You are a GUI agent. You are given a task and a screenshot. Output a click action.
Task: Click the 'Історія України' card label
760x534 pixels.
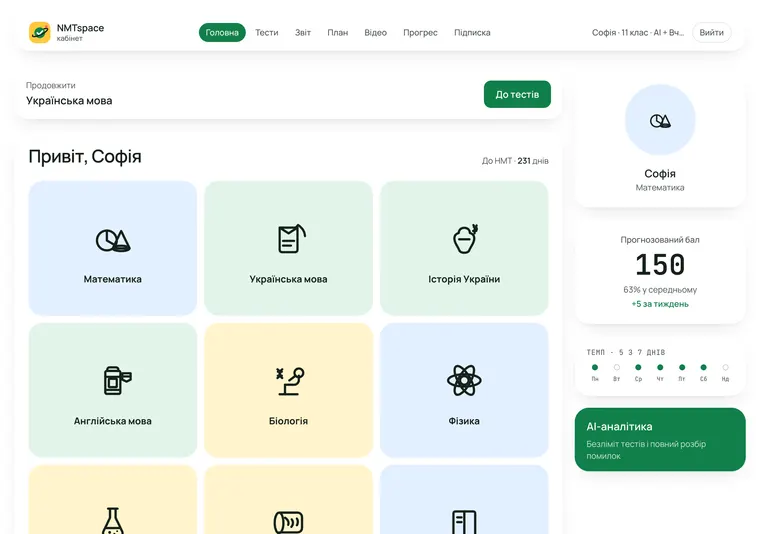(x=464, y=279)
